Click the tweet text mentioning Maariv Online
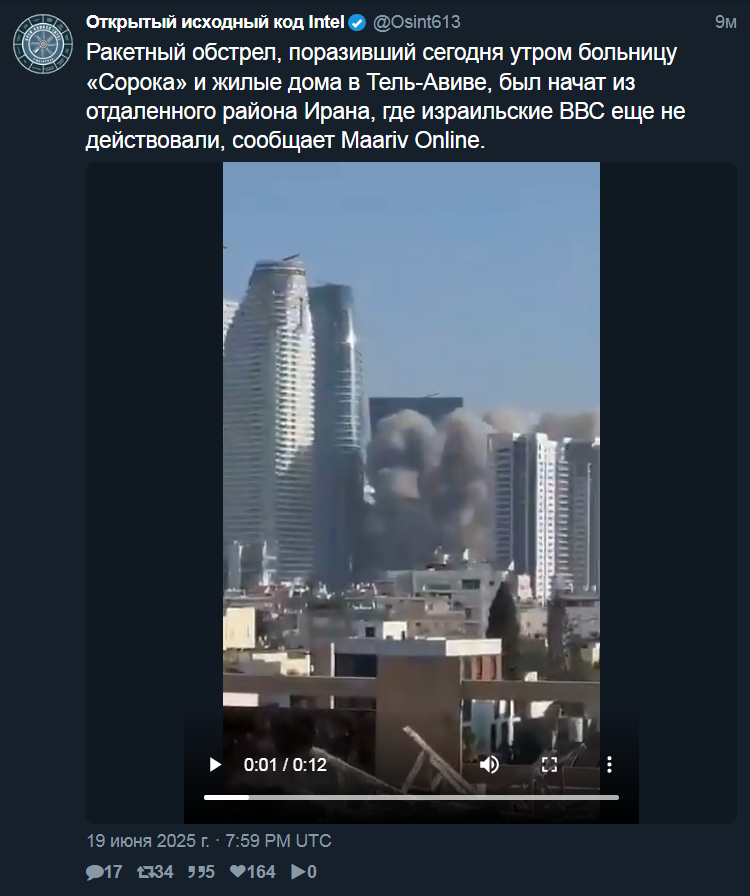750x896 pixels. (386, 96)
